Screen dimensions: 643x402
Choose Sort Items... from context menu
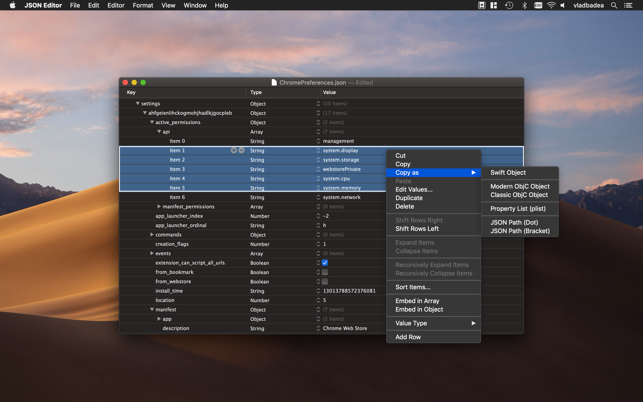tap(433, 287)
